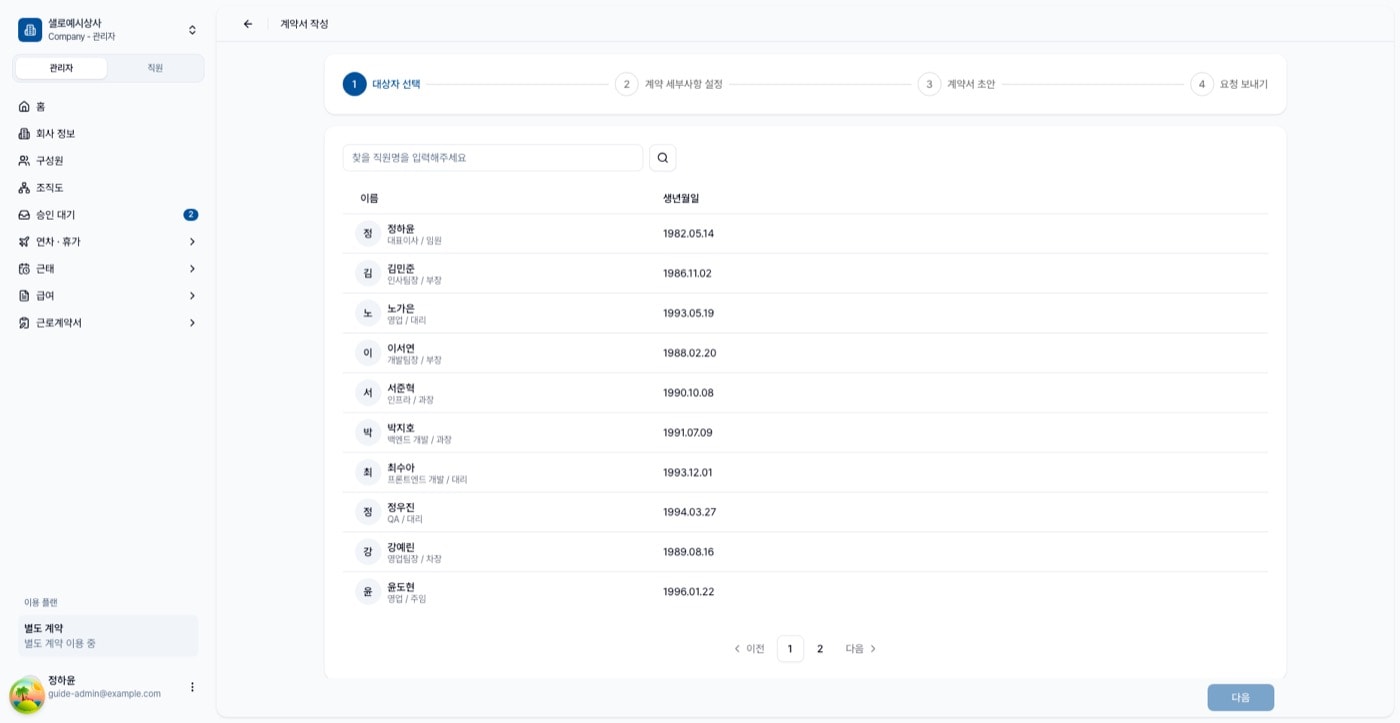Click the search magnifier button
This screenshot has width=1400, height=723.
663,158
